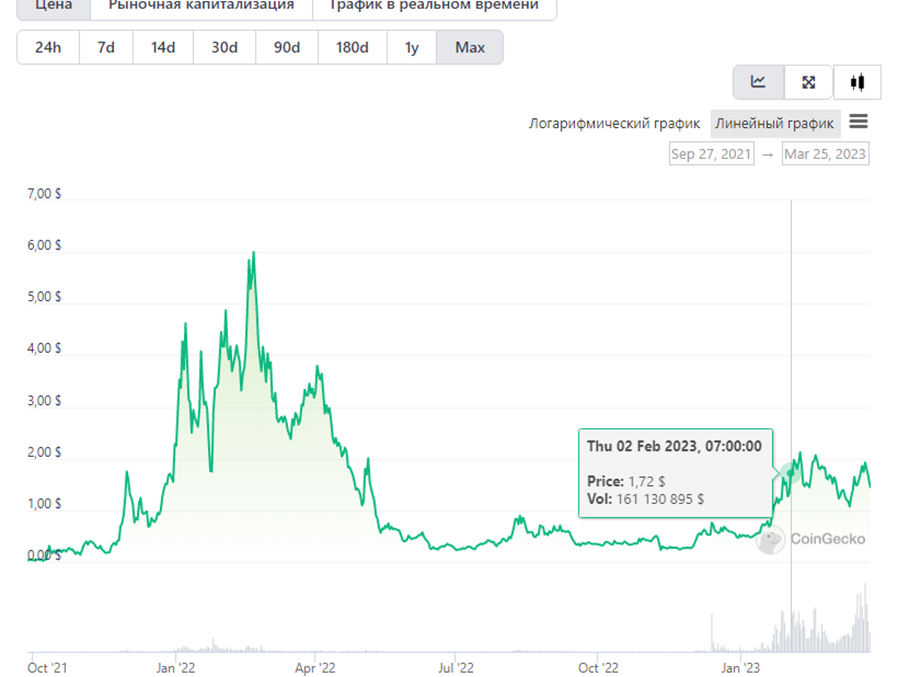Select the Цена tab
The image size is (898, 677).
click(x=54, y=7)
